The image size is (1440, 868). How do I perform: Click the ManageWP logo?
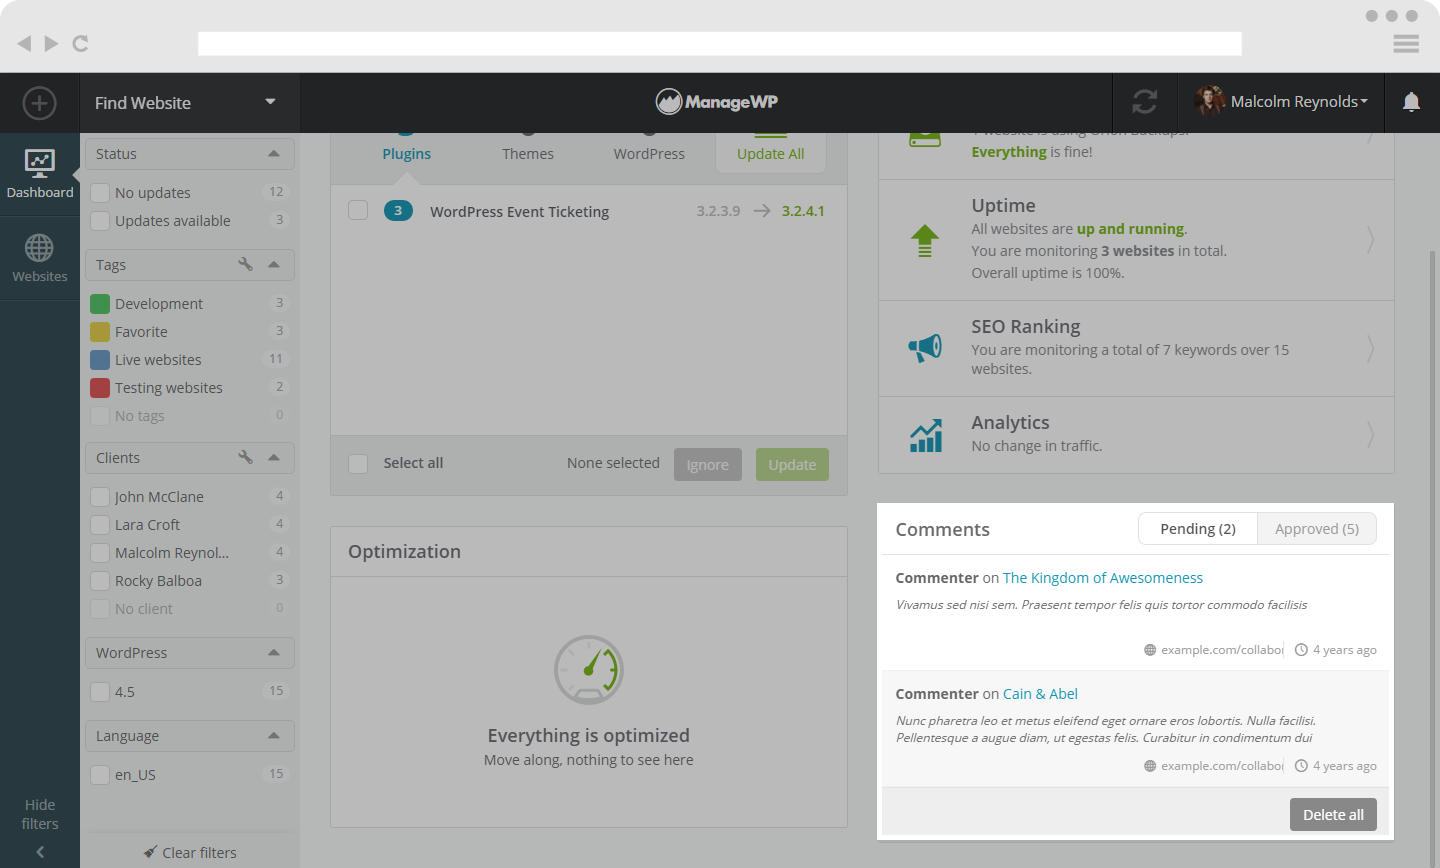tap(717, 102)
